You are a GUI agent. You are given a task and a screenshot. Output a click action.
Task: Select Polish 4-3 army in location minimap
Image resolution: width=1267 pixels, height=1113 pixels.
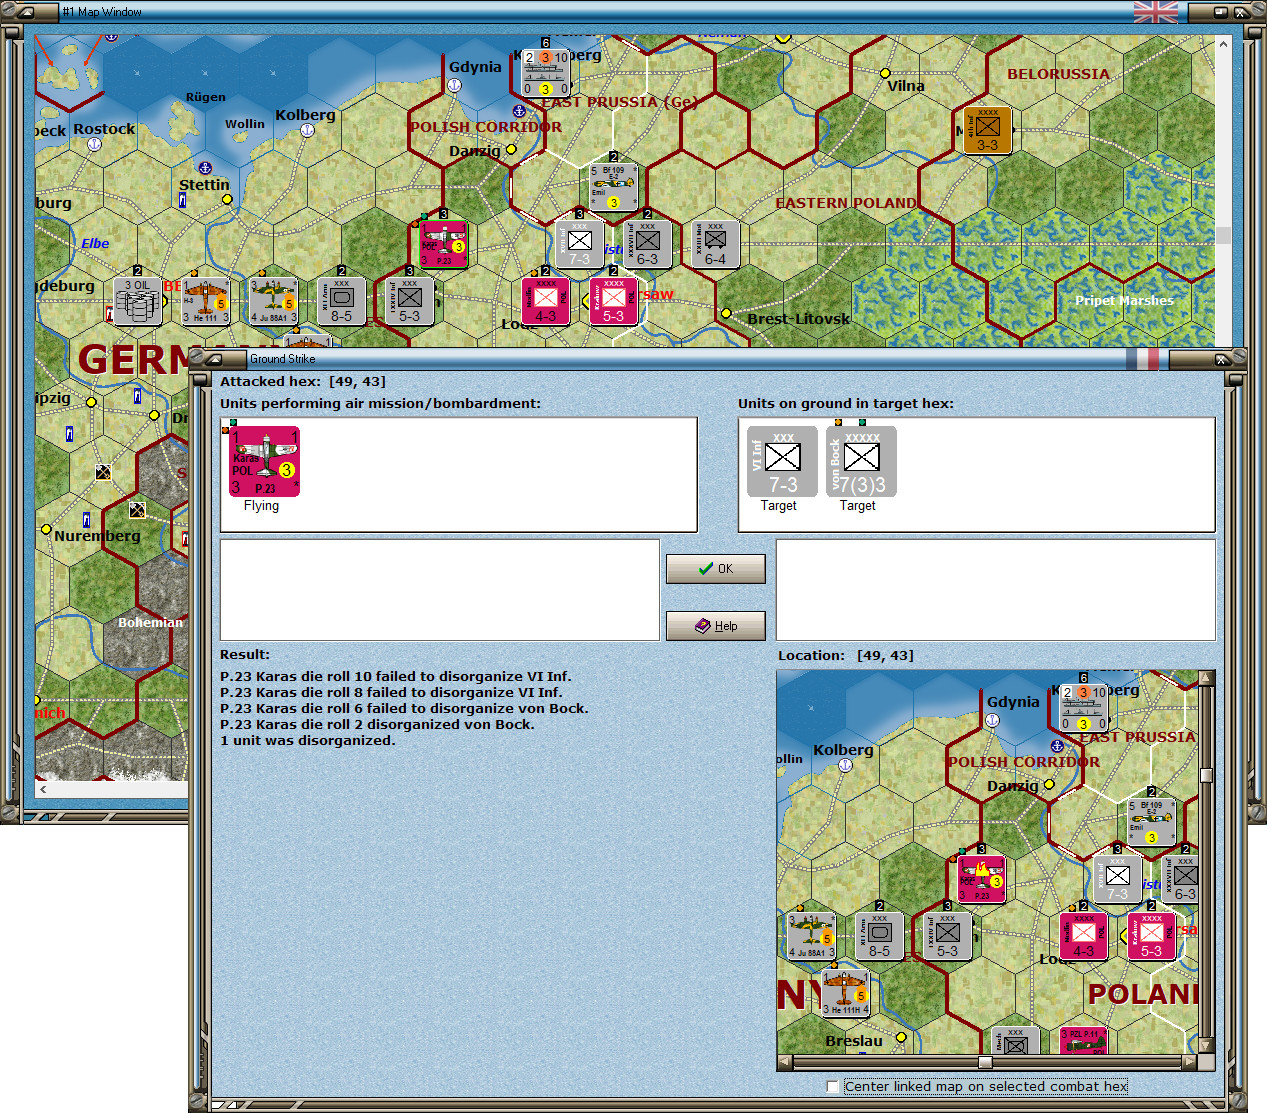pos(1083,937)
